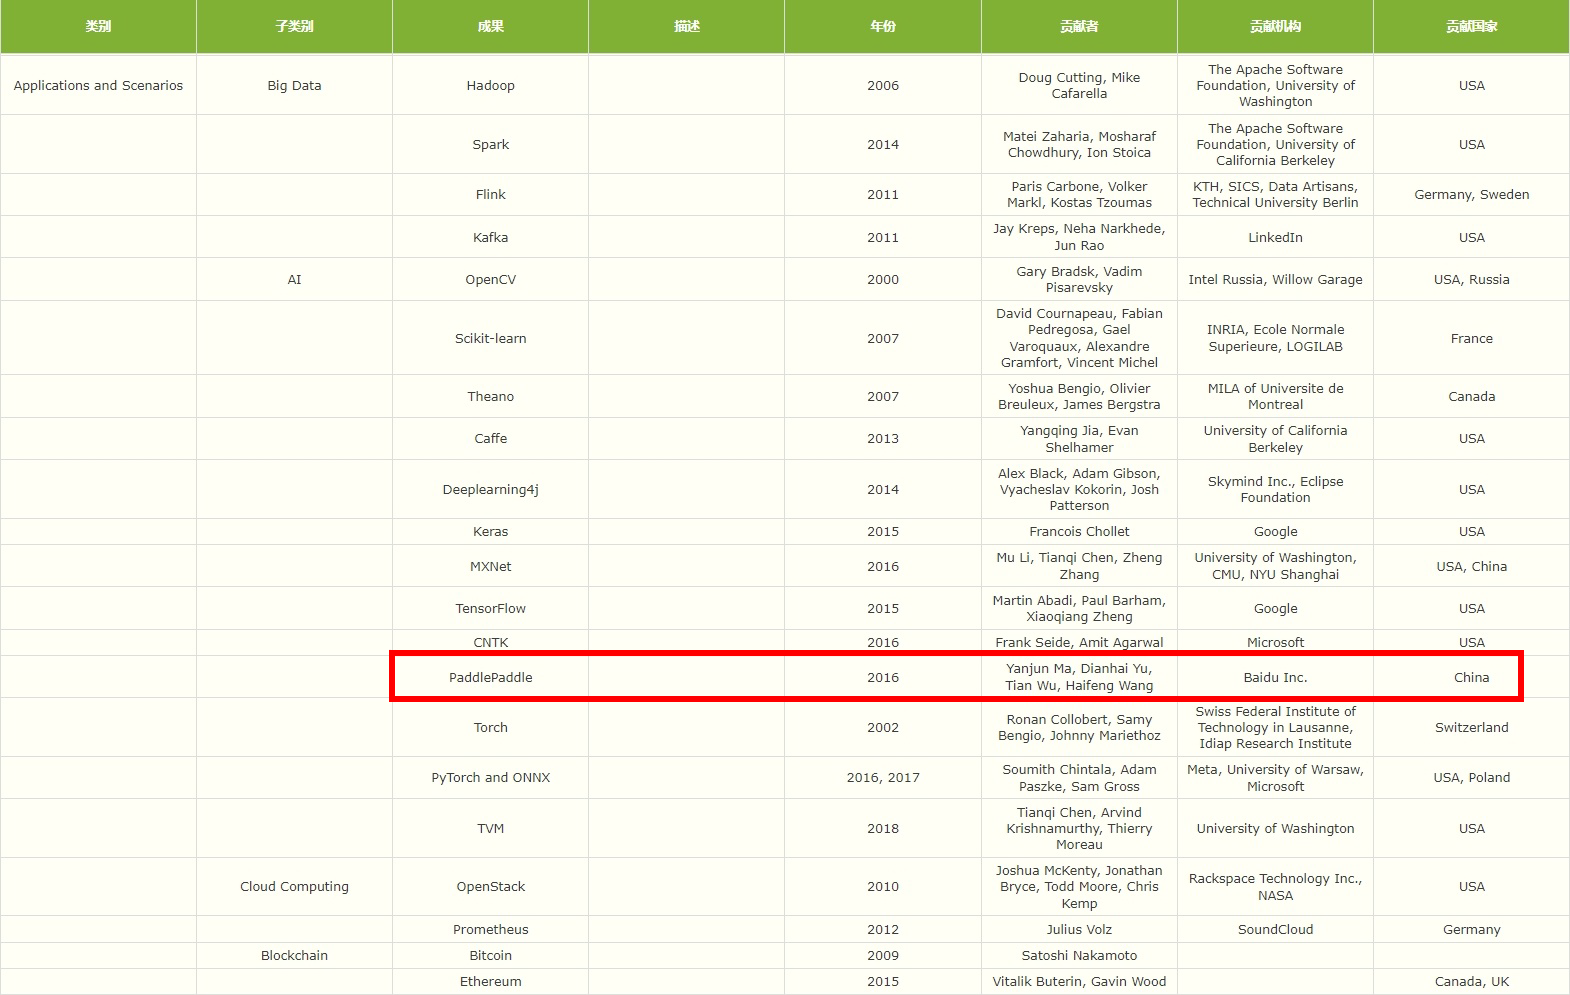
Task: Select 'Vitalik Buterin, Gavin Wood' contributor cell
Action: 1079,981
